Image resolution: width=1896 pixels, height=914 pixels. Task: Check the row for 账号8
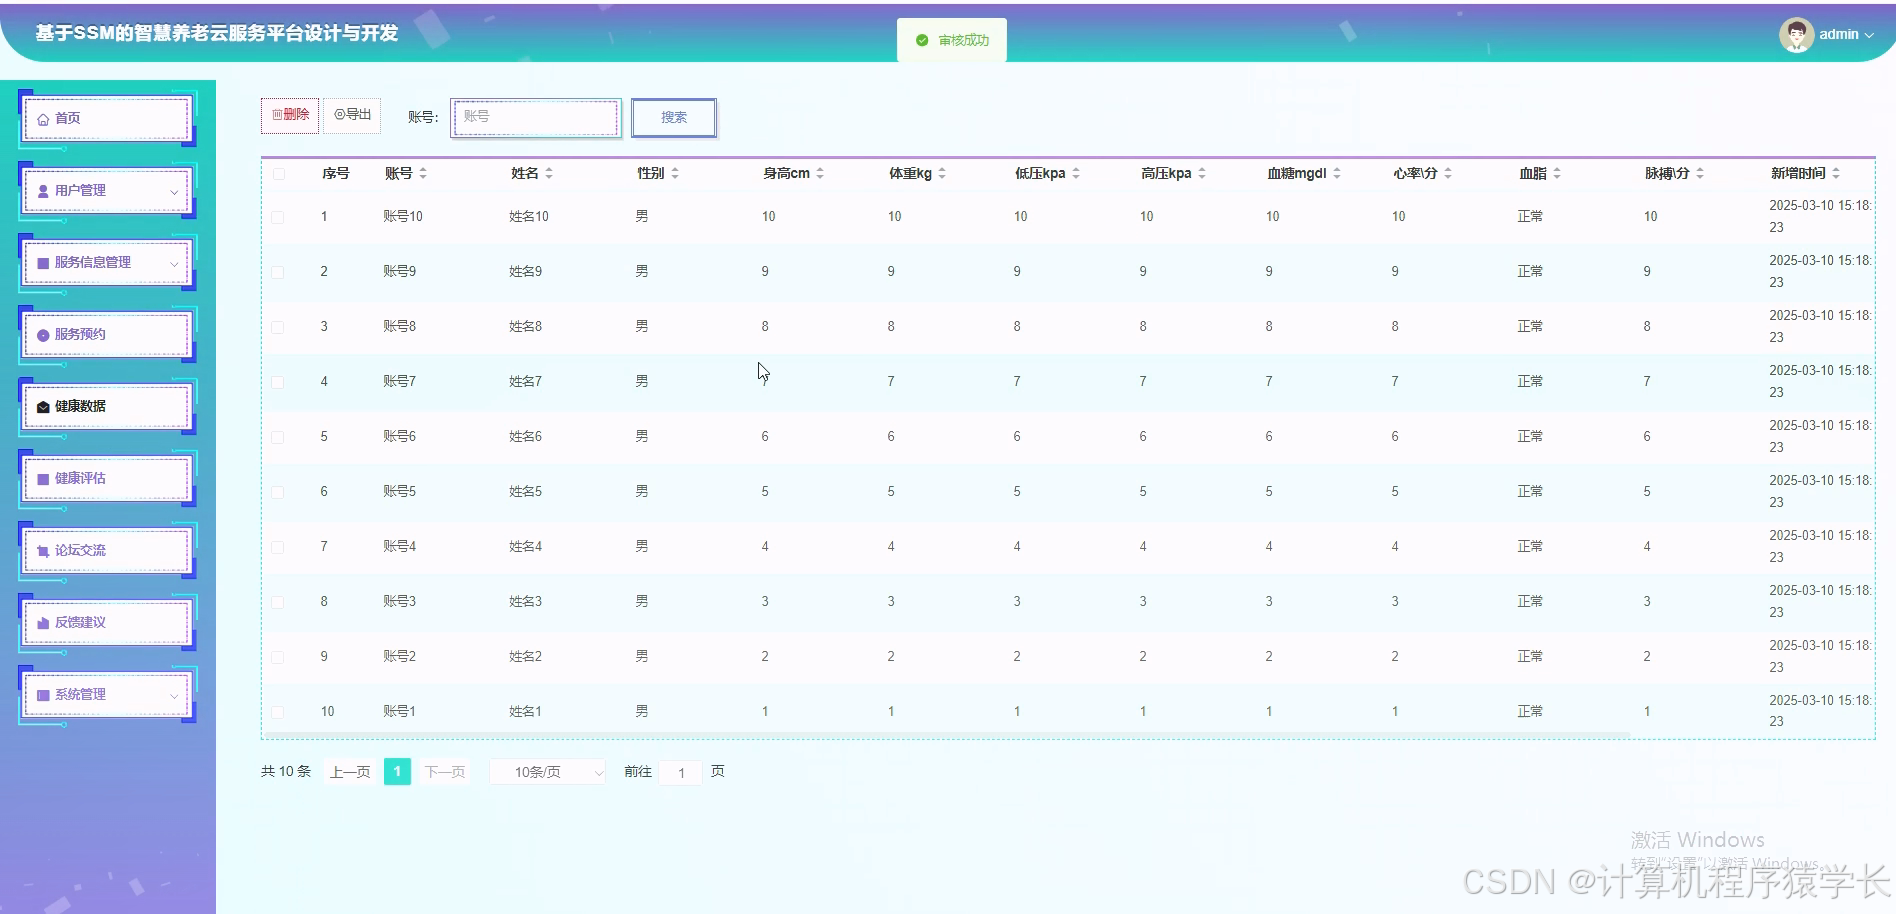(278, 327)
